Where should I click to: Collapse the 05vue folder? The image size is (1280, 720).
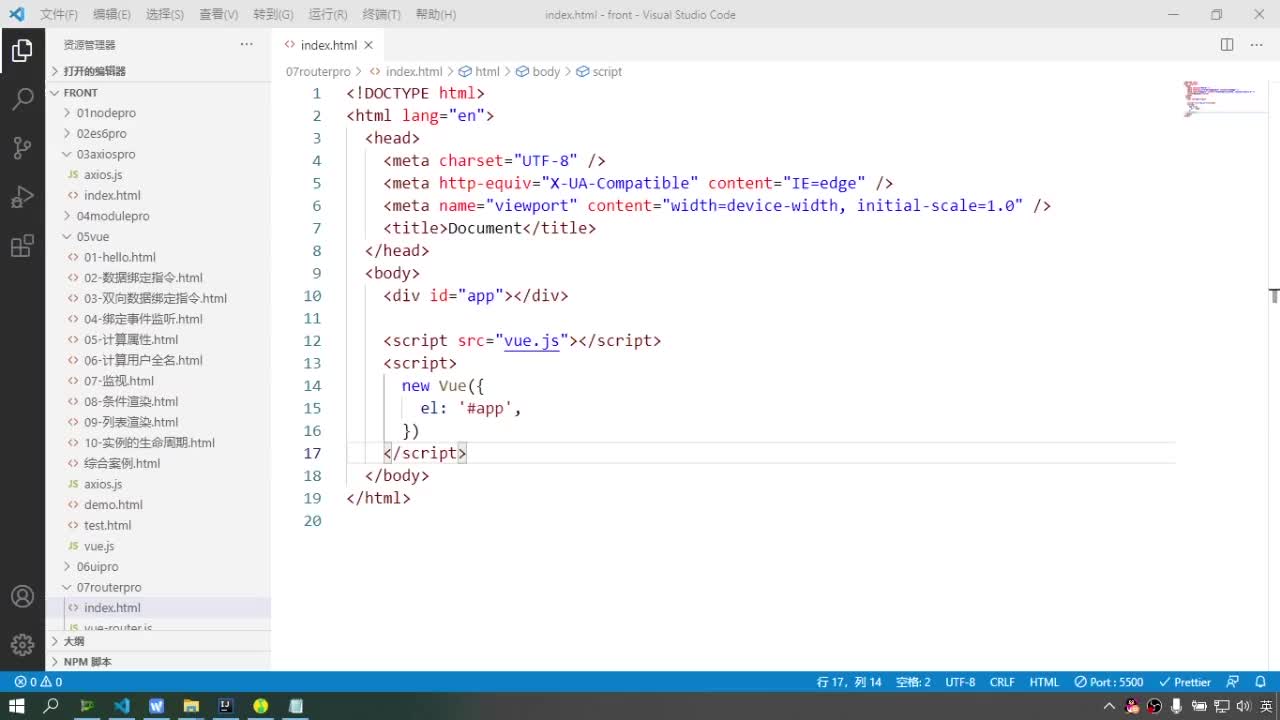click(x=160, y=237)
